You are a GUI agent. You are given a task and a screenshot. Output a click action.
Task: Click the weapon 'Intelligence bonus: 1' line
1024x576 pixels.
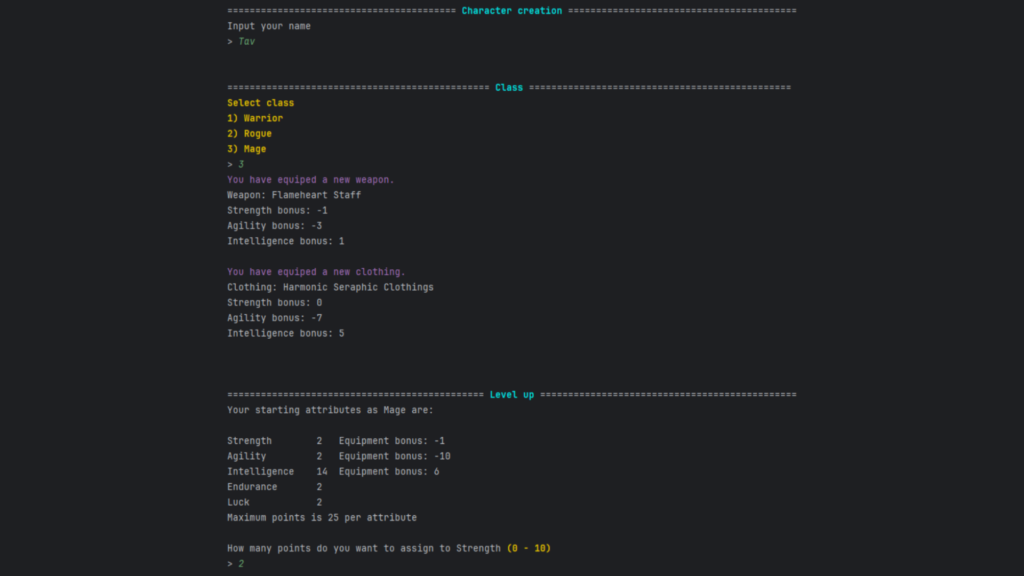[286, 240]
